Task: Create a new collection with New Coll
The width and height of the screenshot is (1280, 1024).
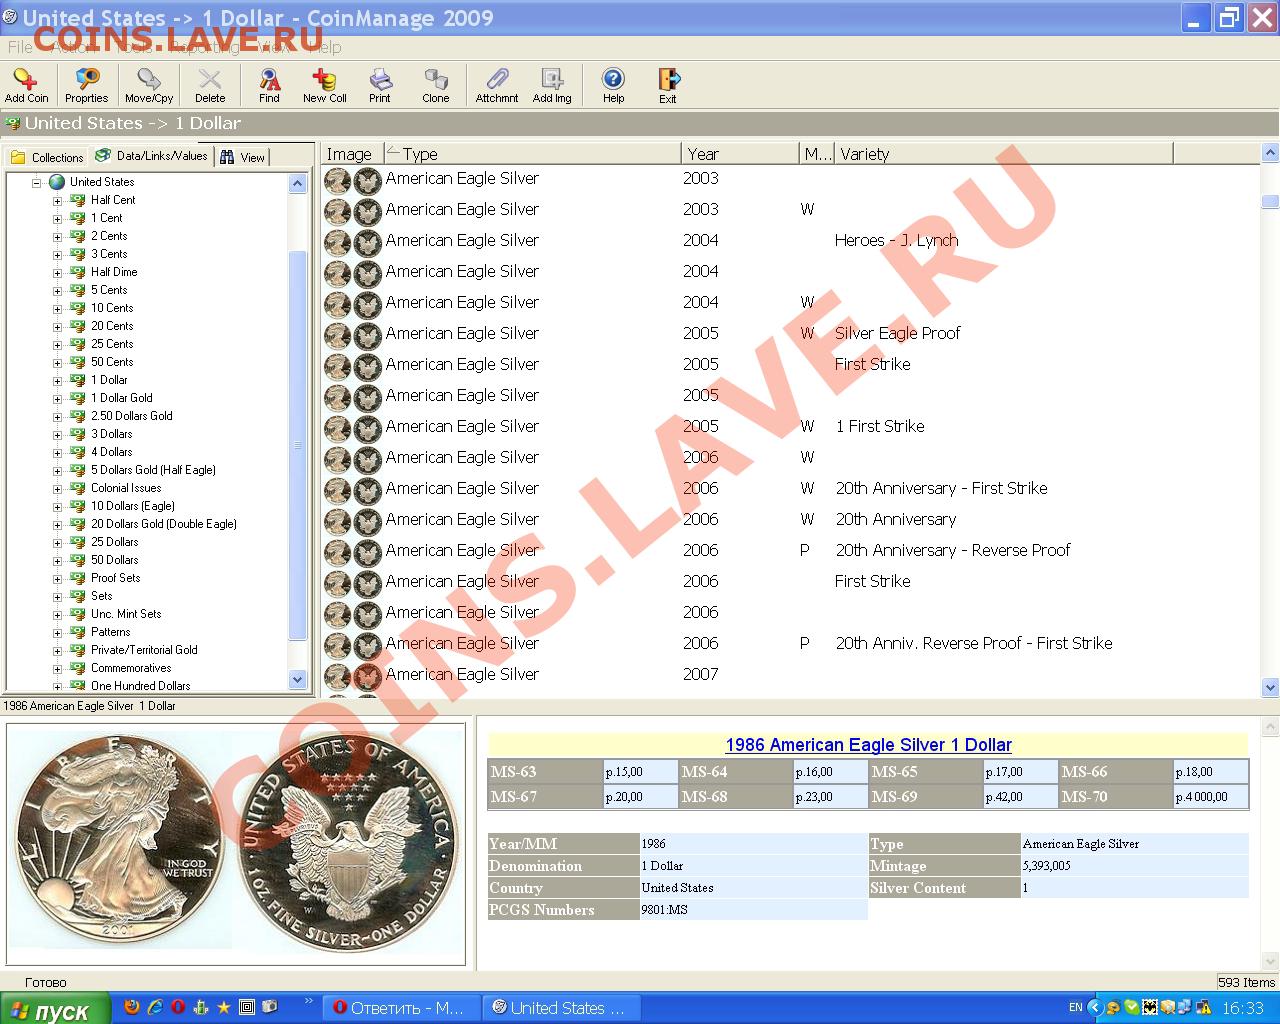Action: pos(324,85)
